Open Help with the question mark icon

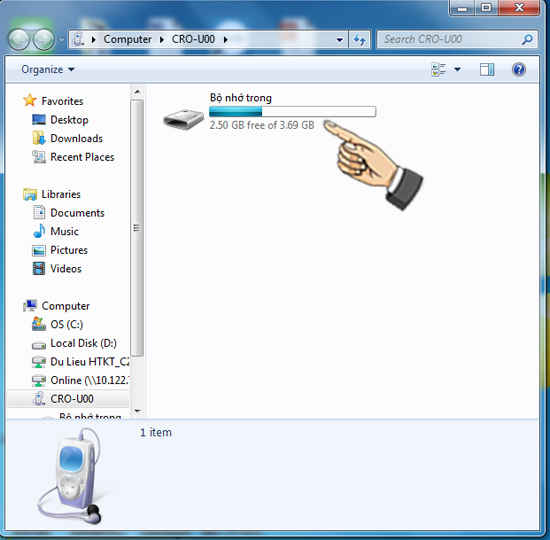pyautogui.click(x=519, y=69)
